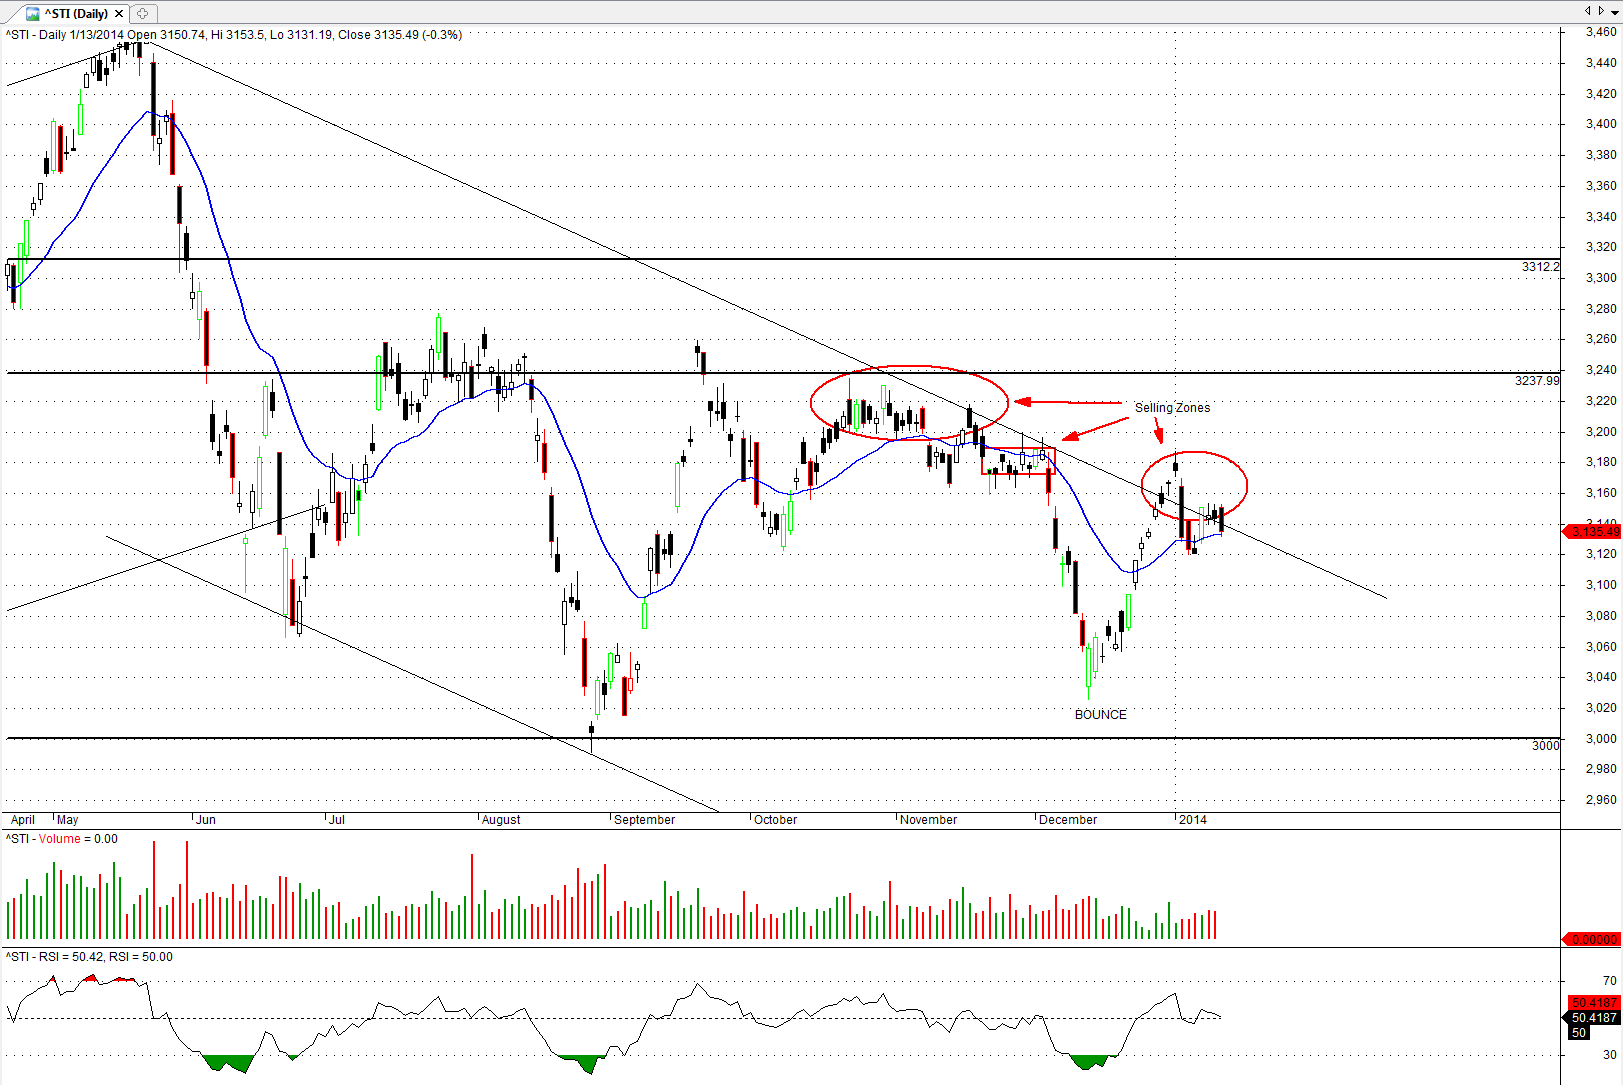Select the 3312.2 horizontal level label
1623x1085 pixels.
(x=1540, y=266)
